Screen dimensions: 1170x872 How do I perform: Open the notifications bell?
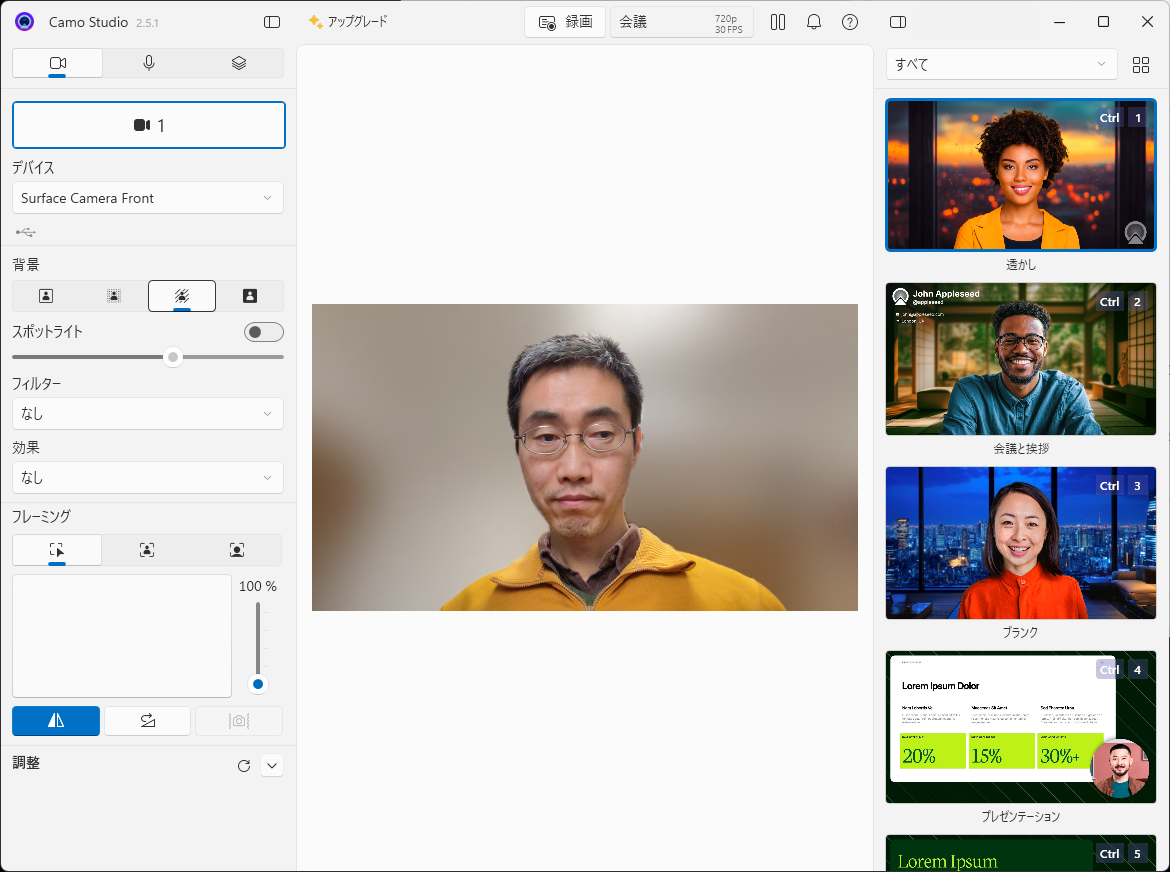pos(814,22)
